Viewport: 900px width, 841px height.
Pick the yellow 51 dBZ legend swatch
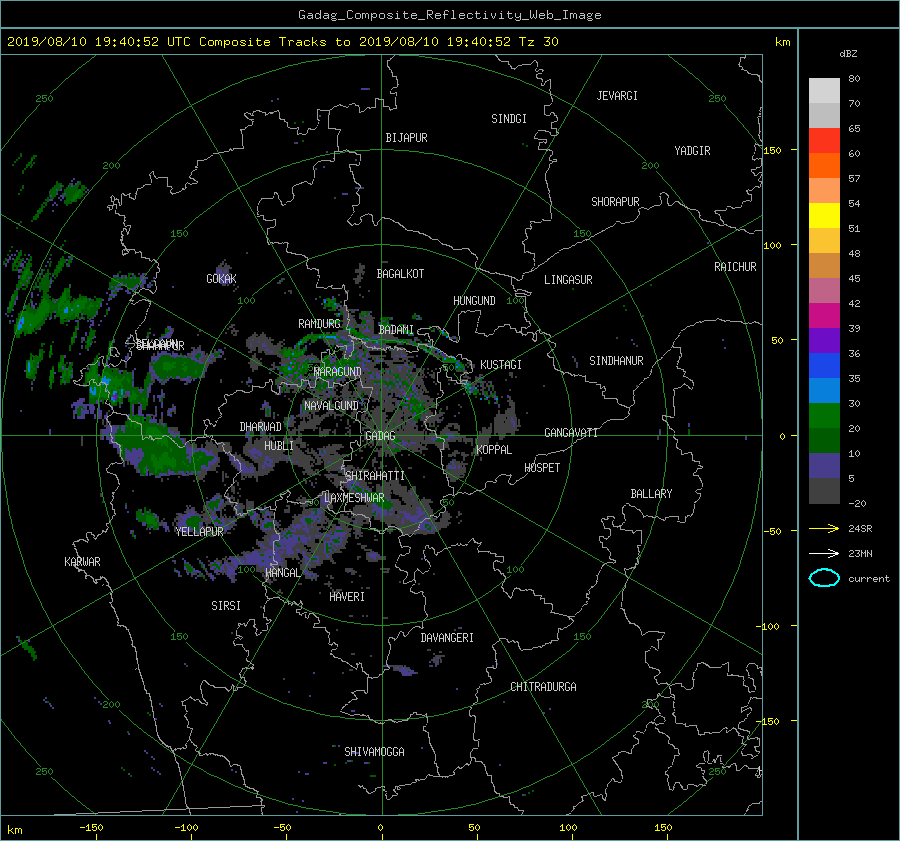[x=824, y=216]
